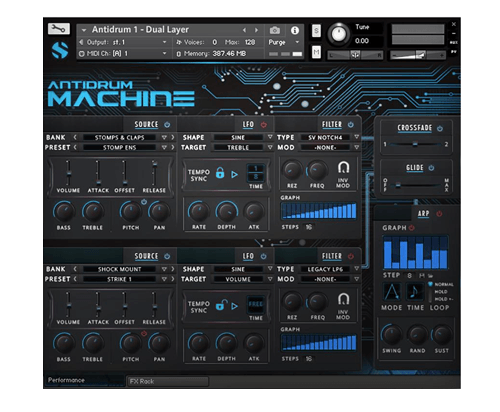Click the ARP step graph bars
Viewport: 500px width, 412px height.
[415, 253]
